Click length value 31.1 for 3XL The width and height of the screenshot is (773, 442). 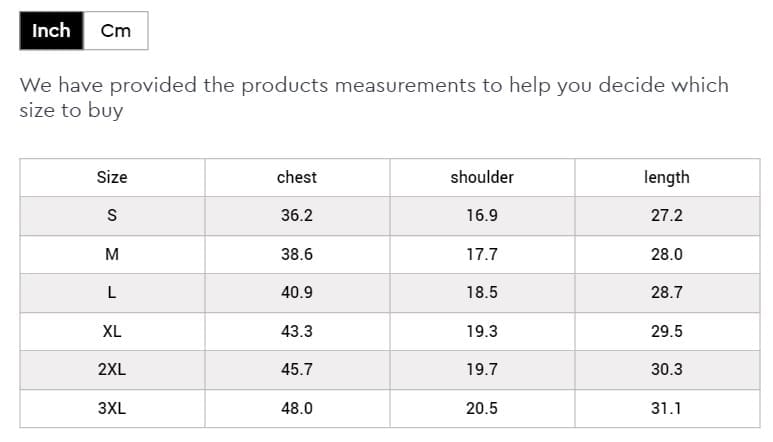(x=667, y=408)
